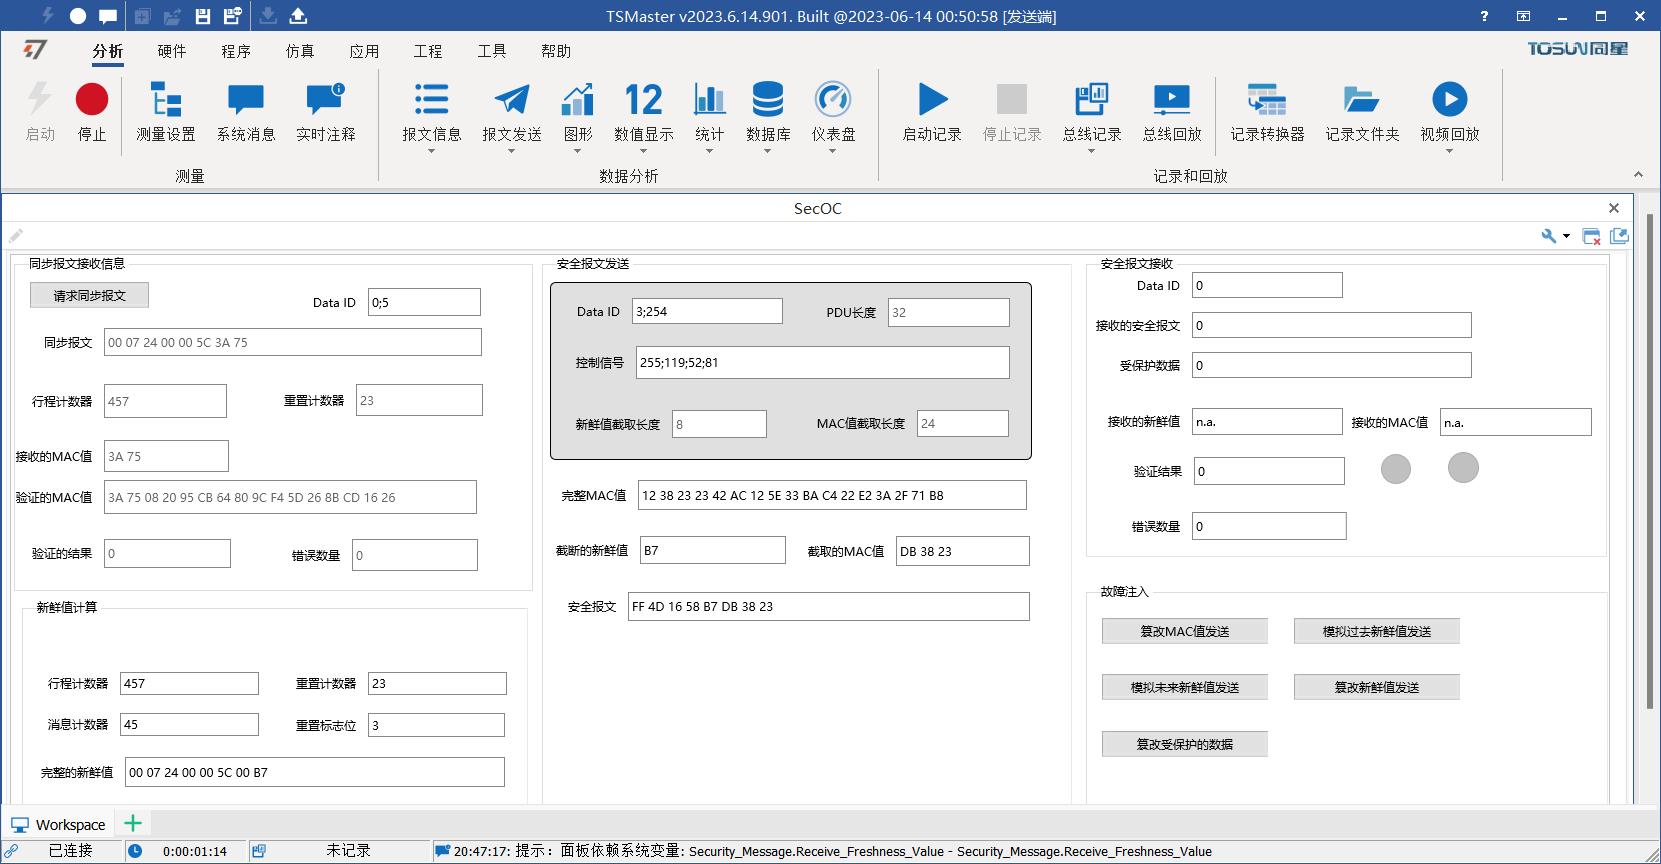Click the 控制信号 input field
1661x864 pixels.
[822, 363]
